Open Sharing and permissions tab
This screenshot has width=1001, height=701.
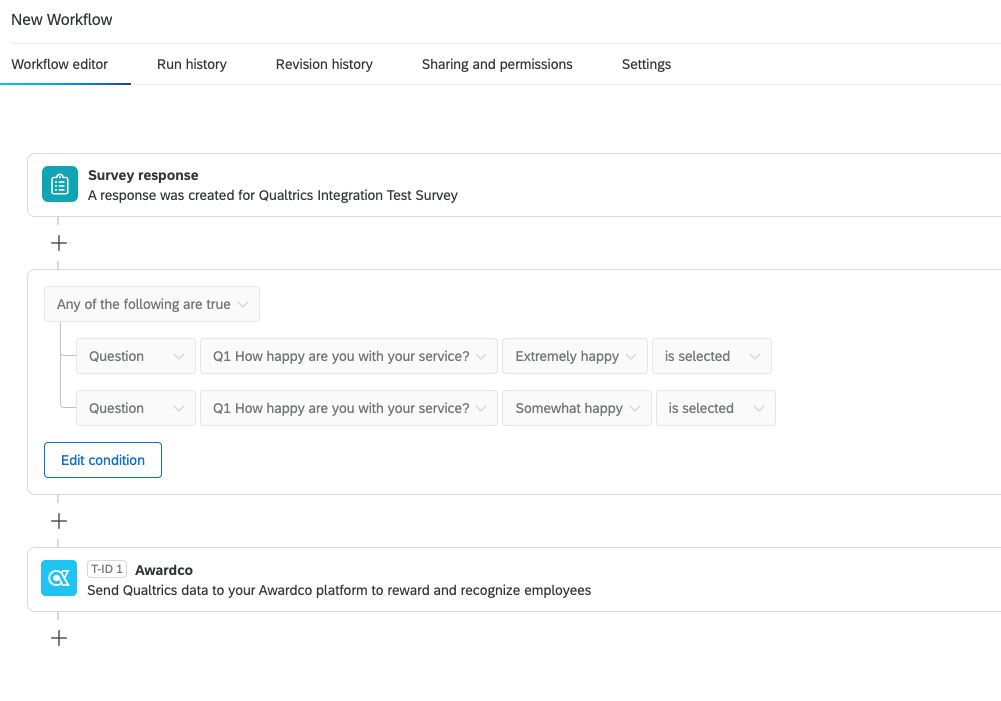tap(497, 64)
